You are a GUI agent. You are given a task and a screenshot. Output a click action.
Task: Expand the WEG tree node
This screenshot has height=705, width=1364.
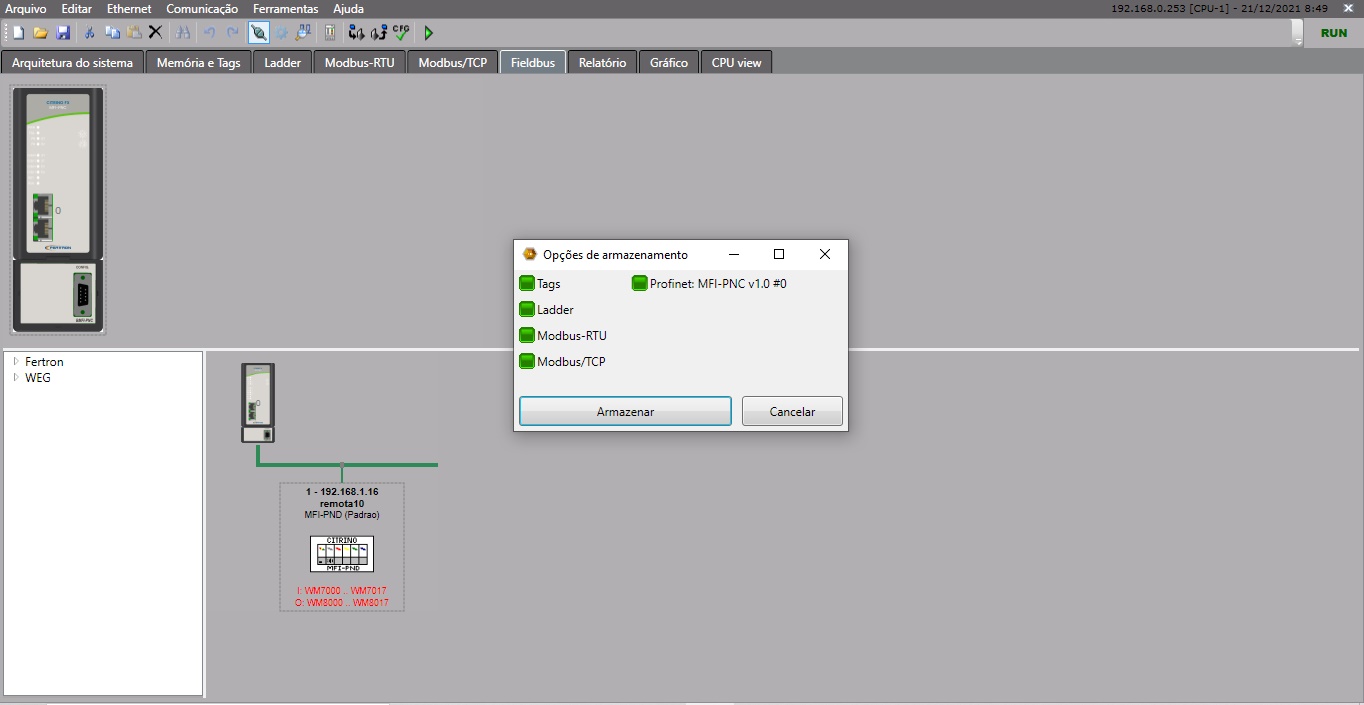[x=16, y=378]
